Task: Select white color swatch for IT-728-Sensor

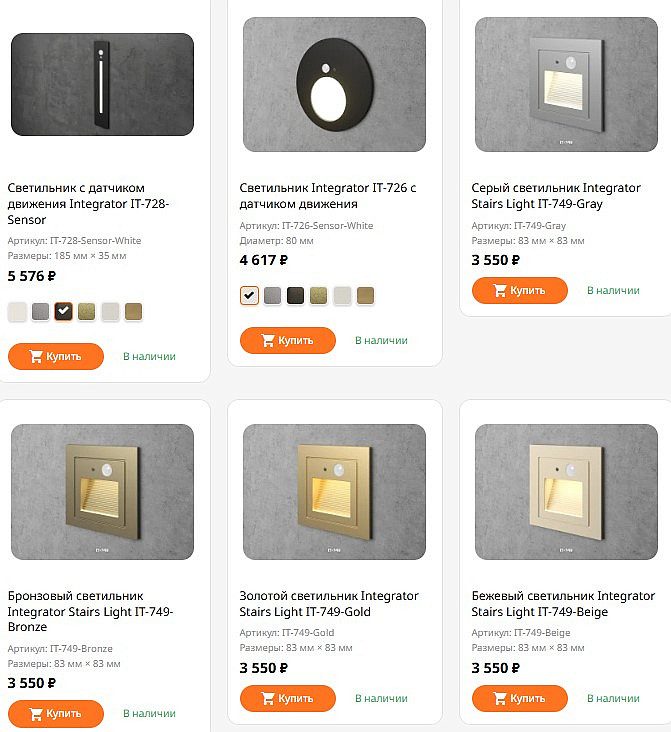Action: (17, 311)
